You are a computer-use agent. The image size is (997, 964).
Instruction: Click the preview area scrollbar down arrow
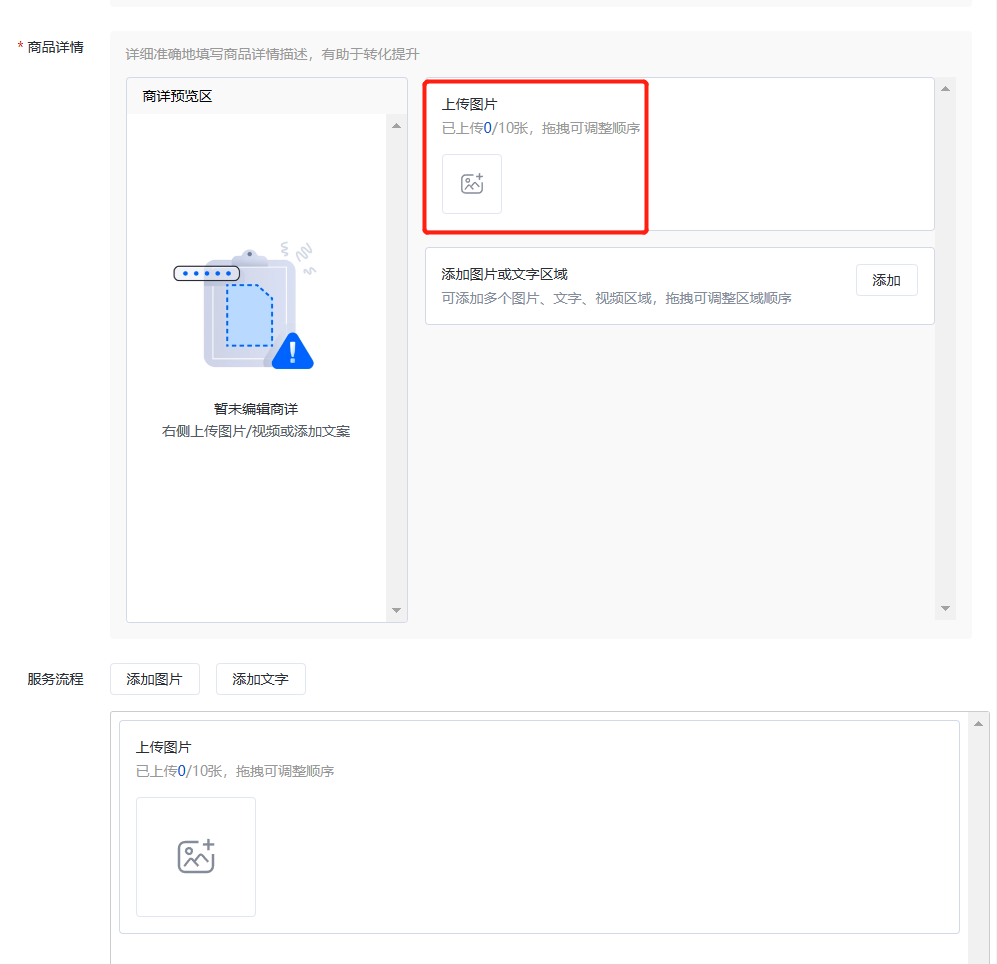tap(396, 610)
